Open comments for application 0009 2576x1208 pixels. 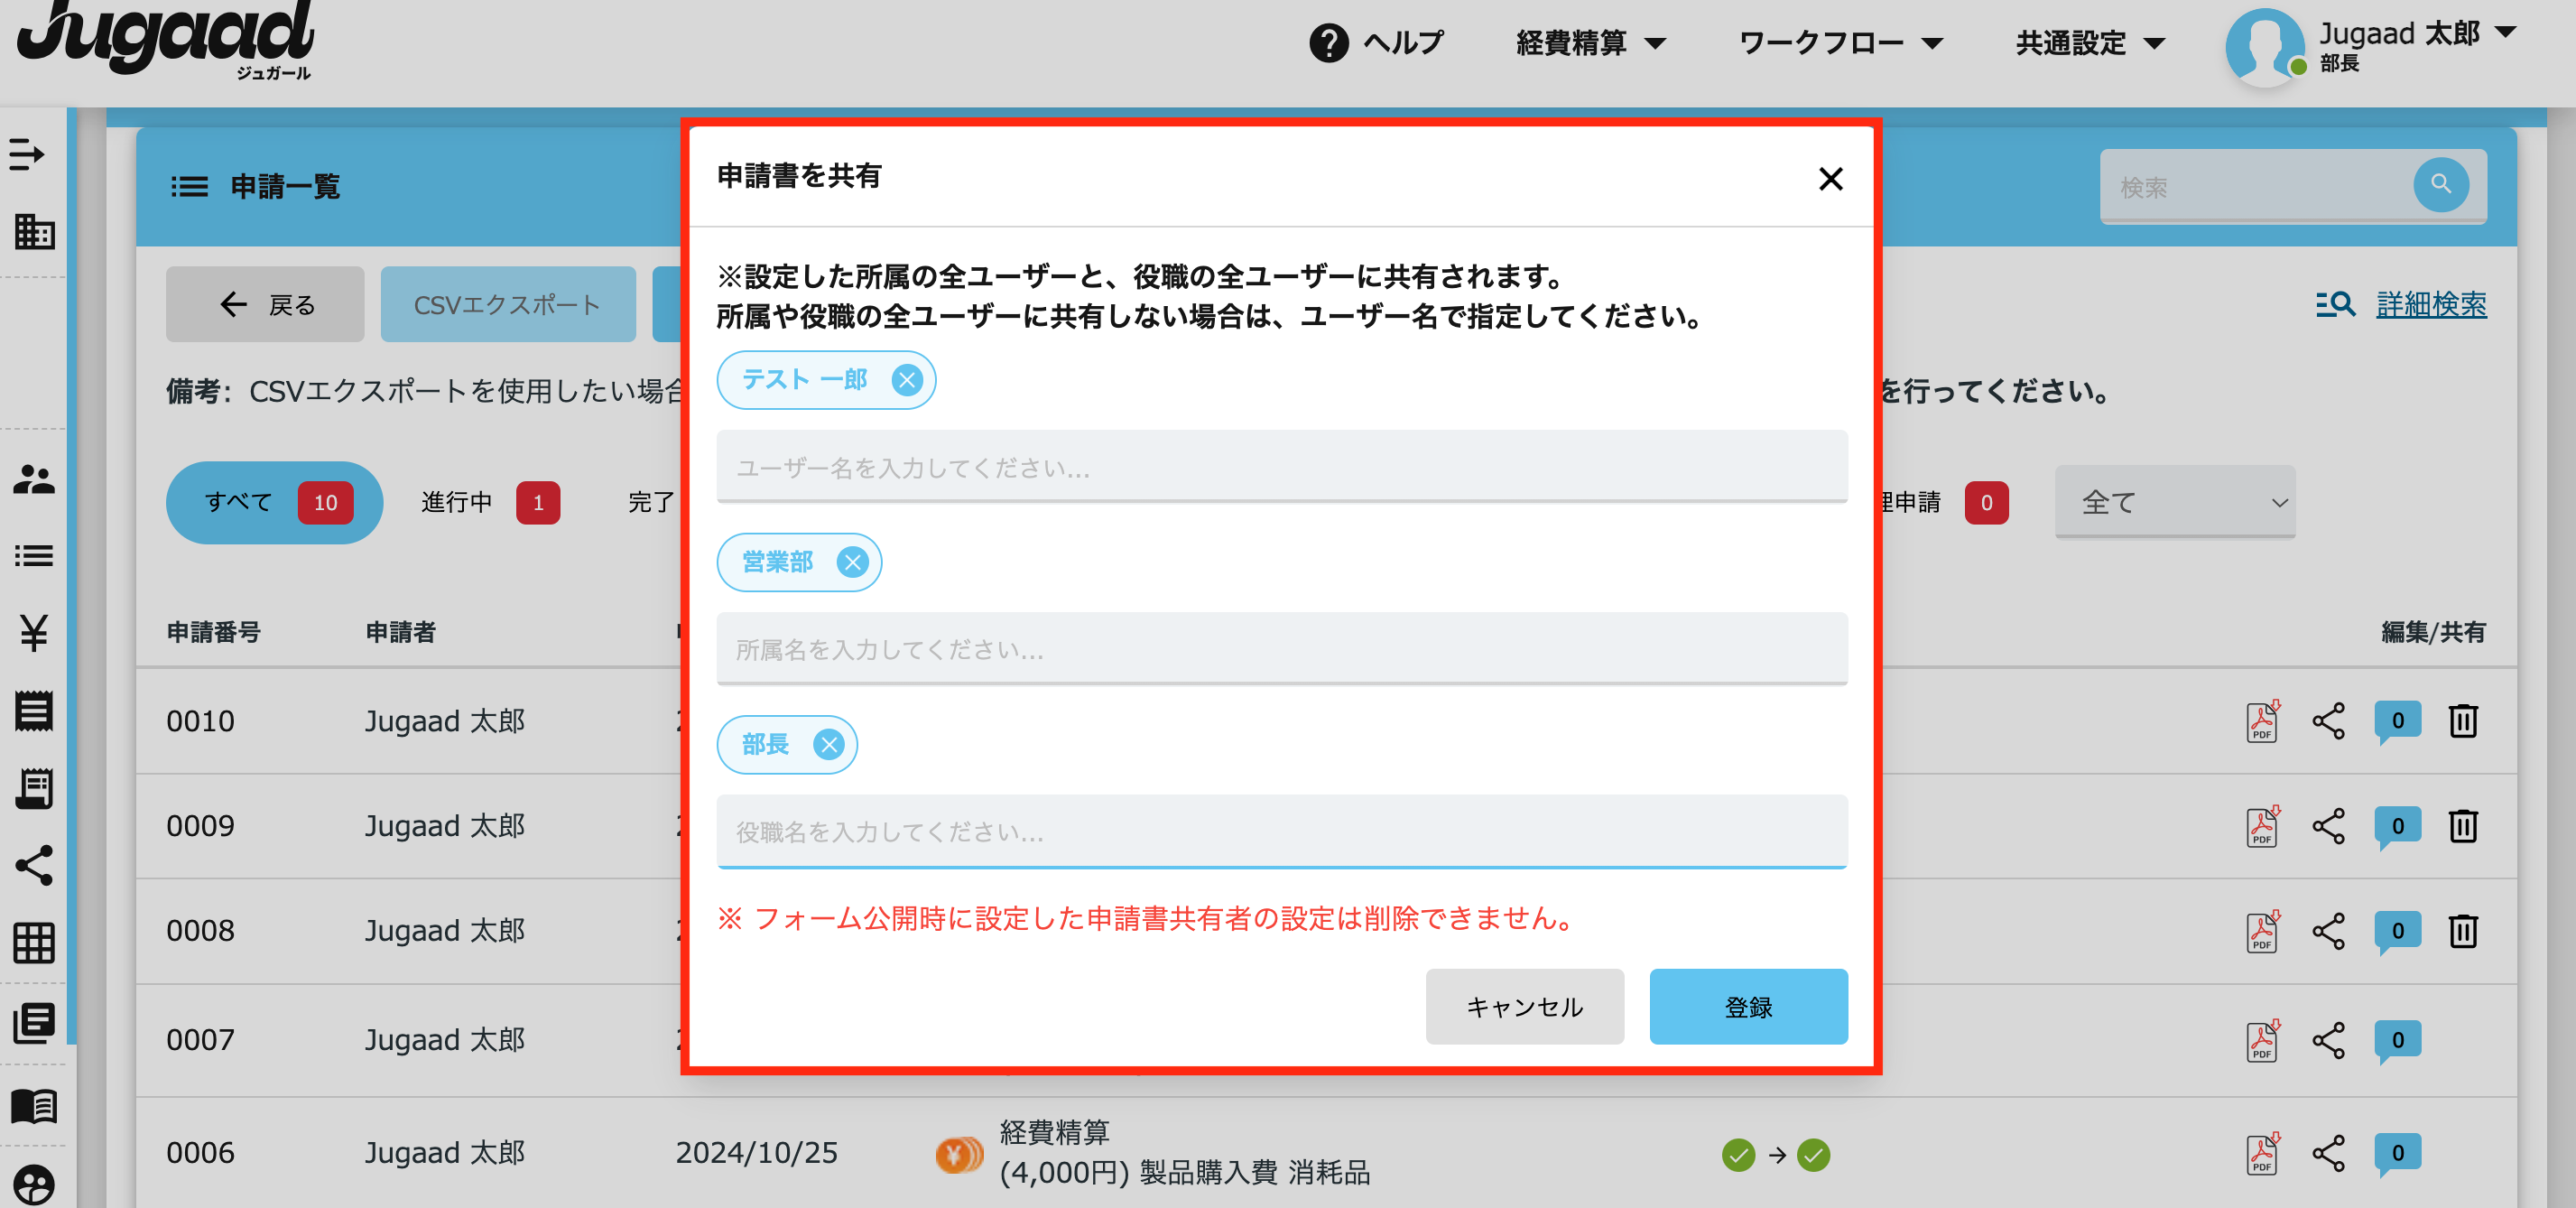pyautogui.click(x=2397, y=826)
